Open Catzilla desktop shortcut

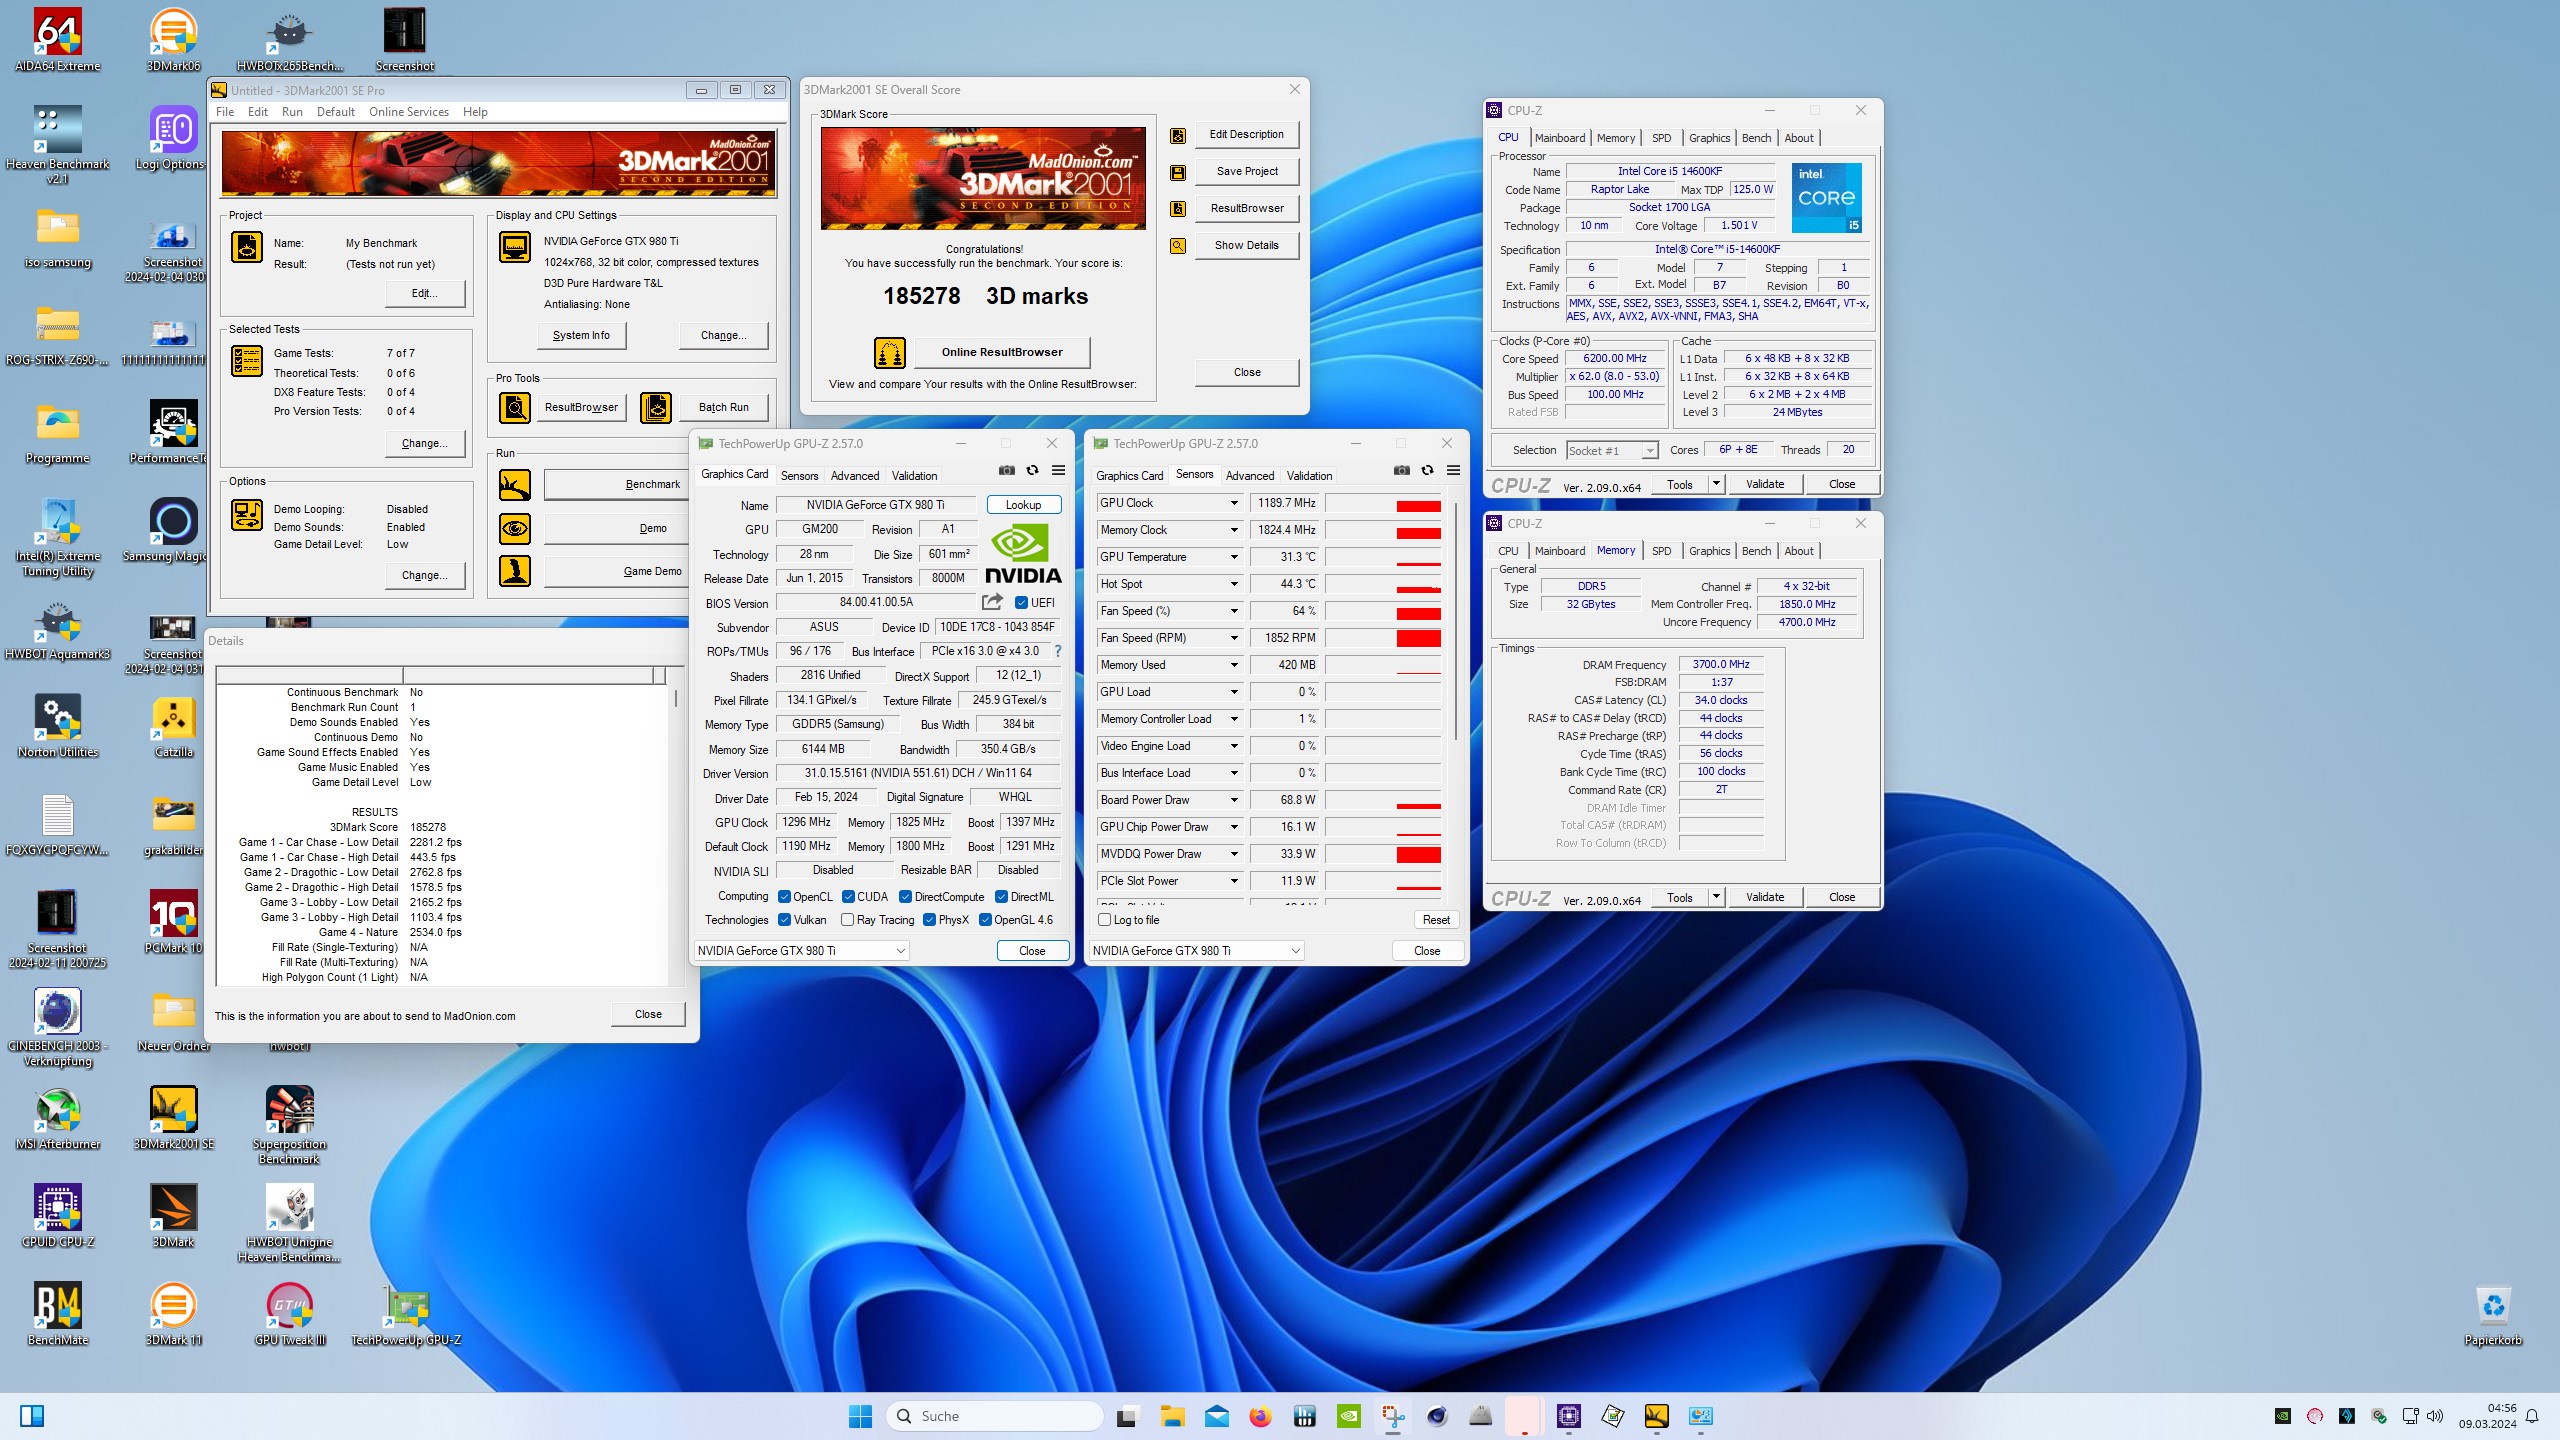[x=173, y=726]
